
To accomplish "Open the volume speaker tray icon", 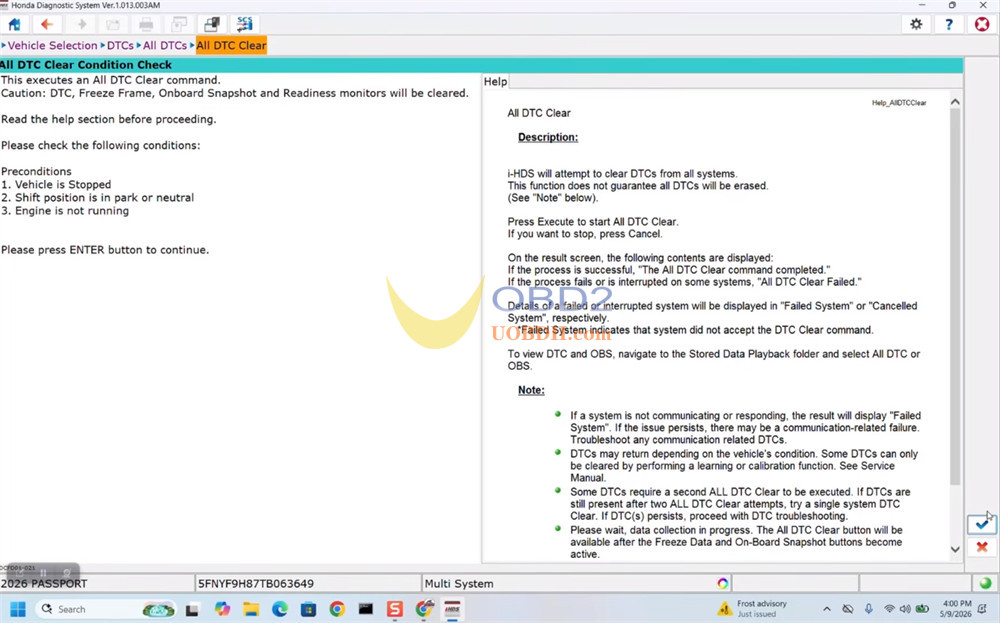I will tap(904, 609).
